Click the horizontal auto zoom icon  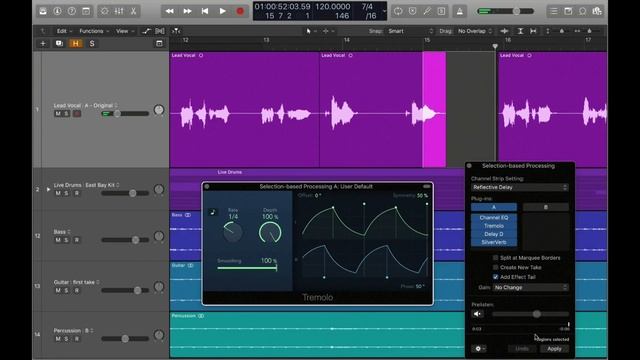pos(533,31)
